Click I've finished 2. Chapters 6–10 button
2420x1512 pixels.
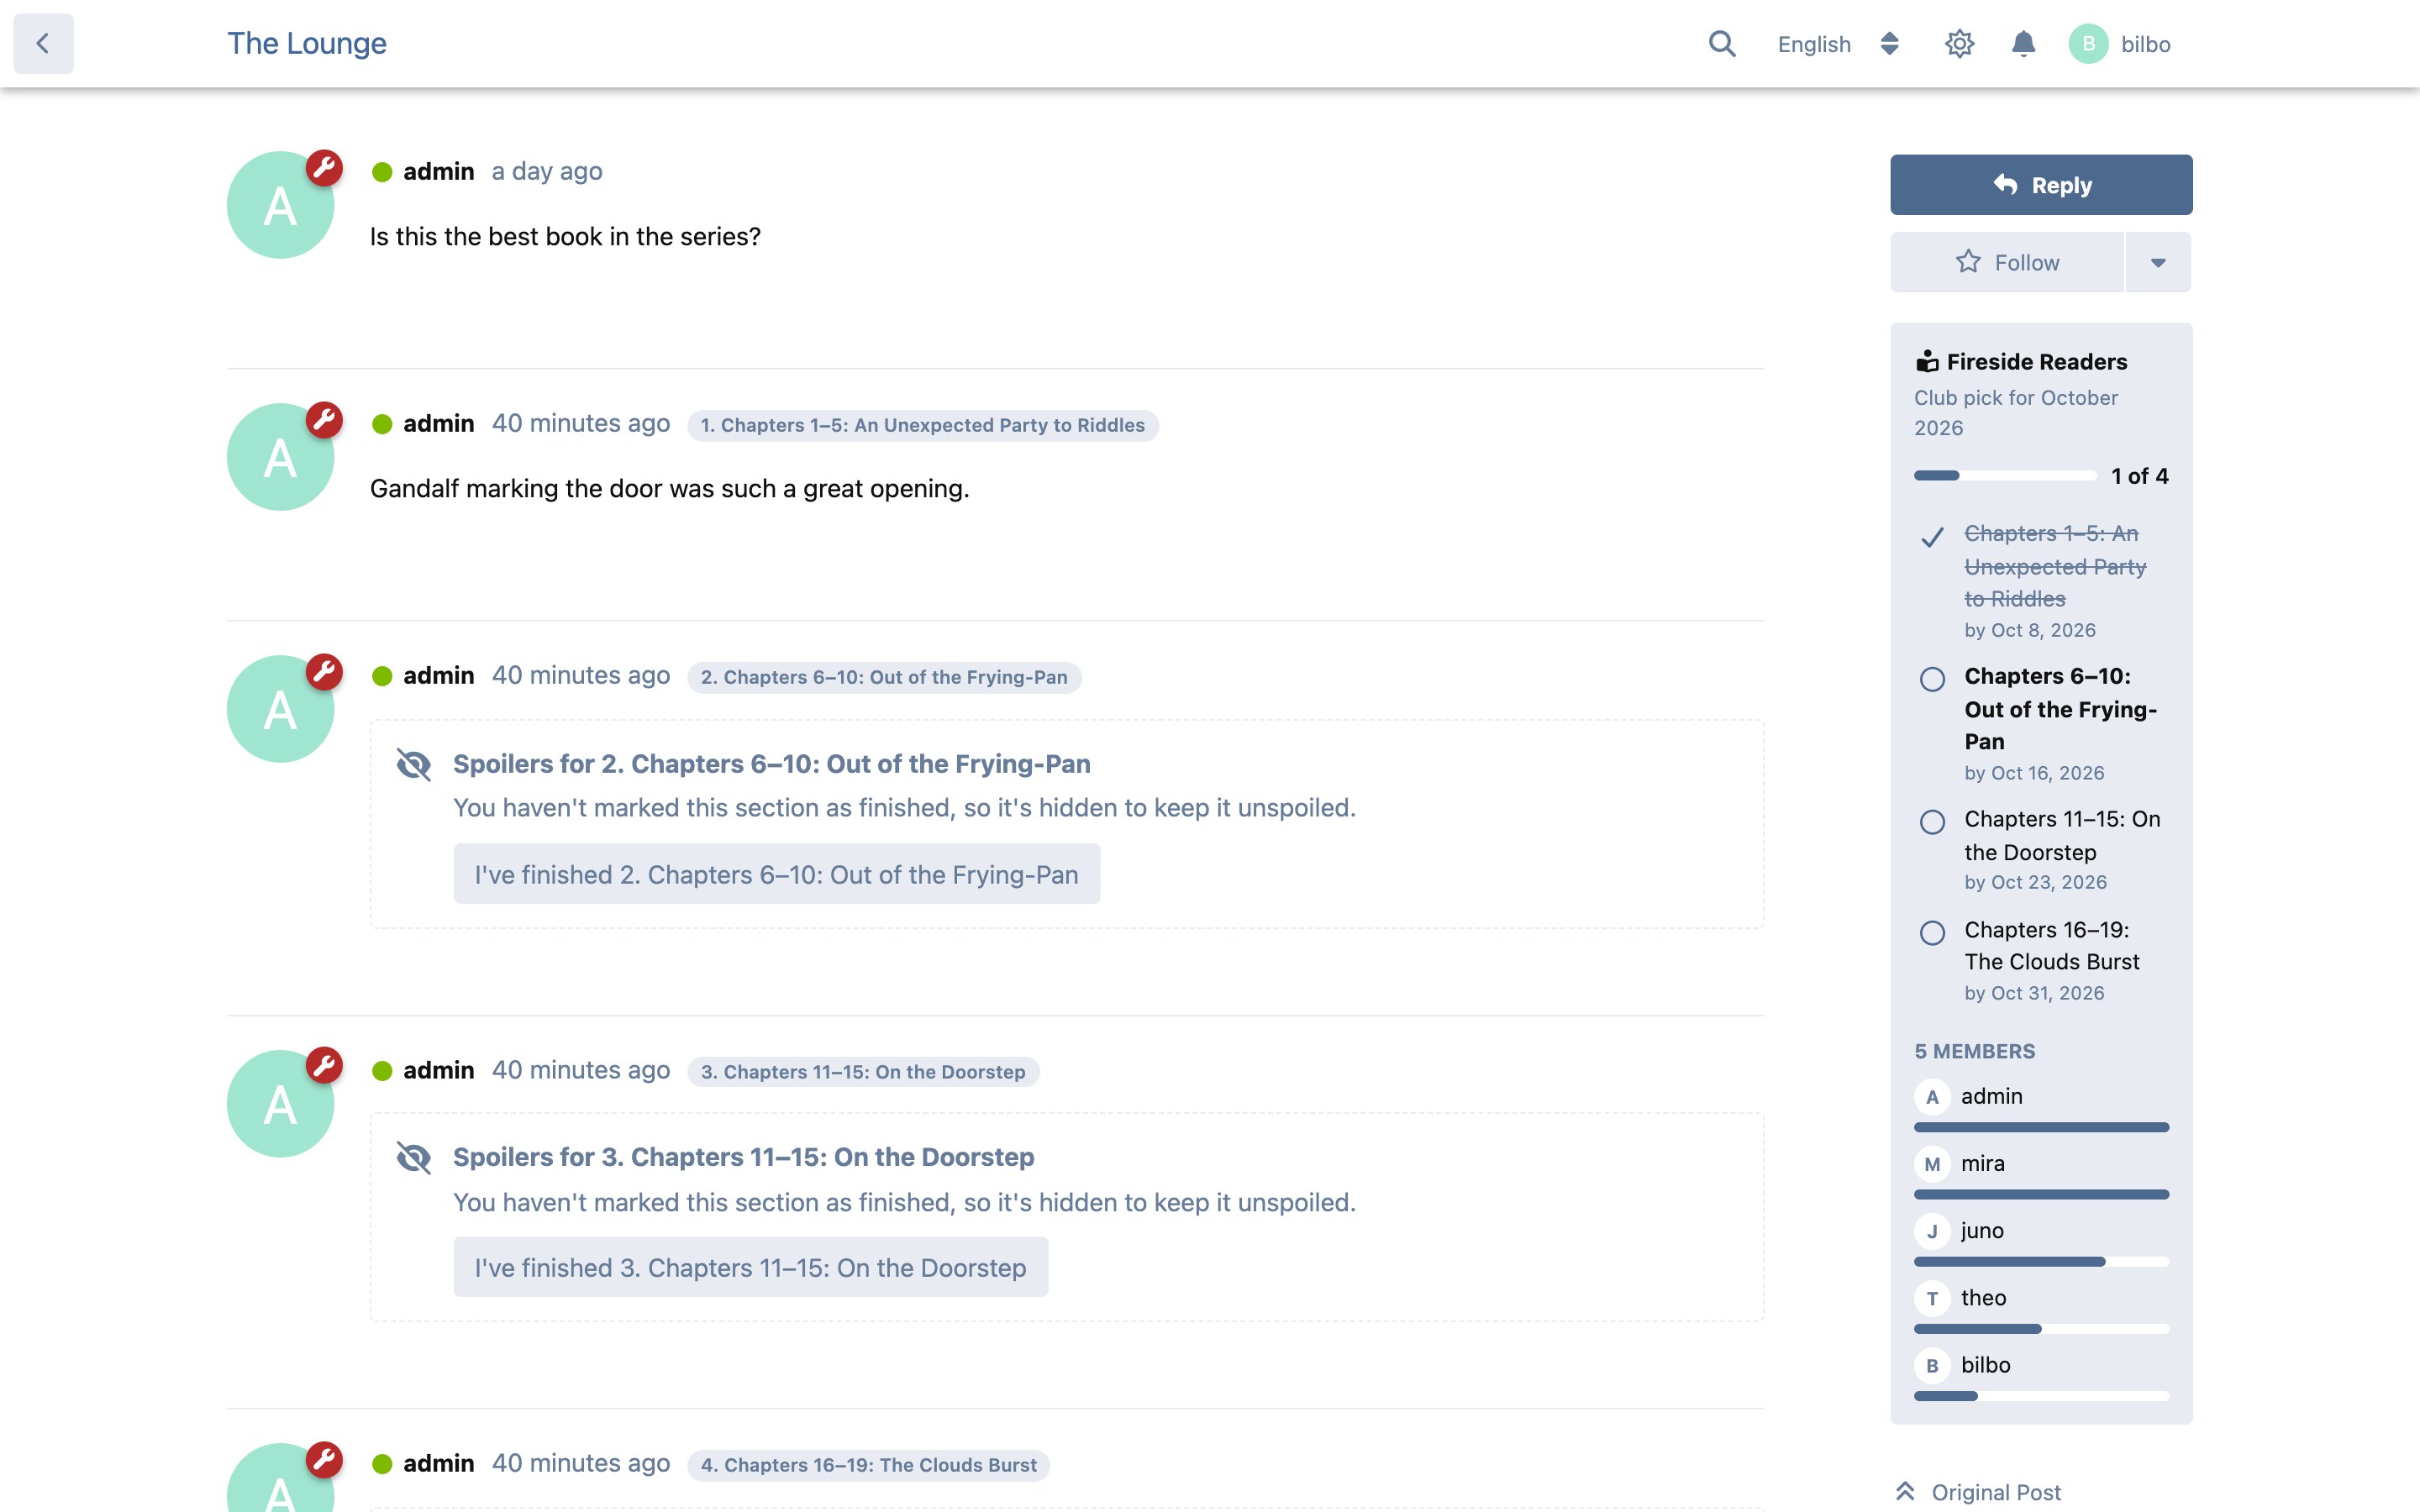[x=776, y=874]
